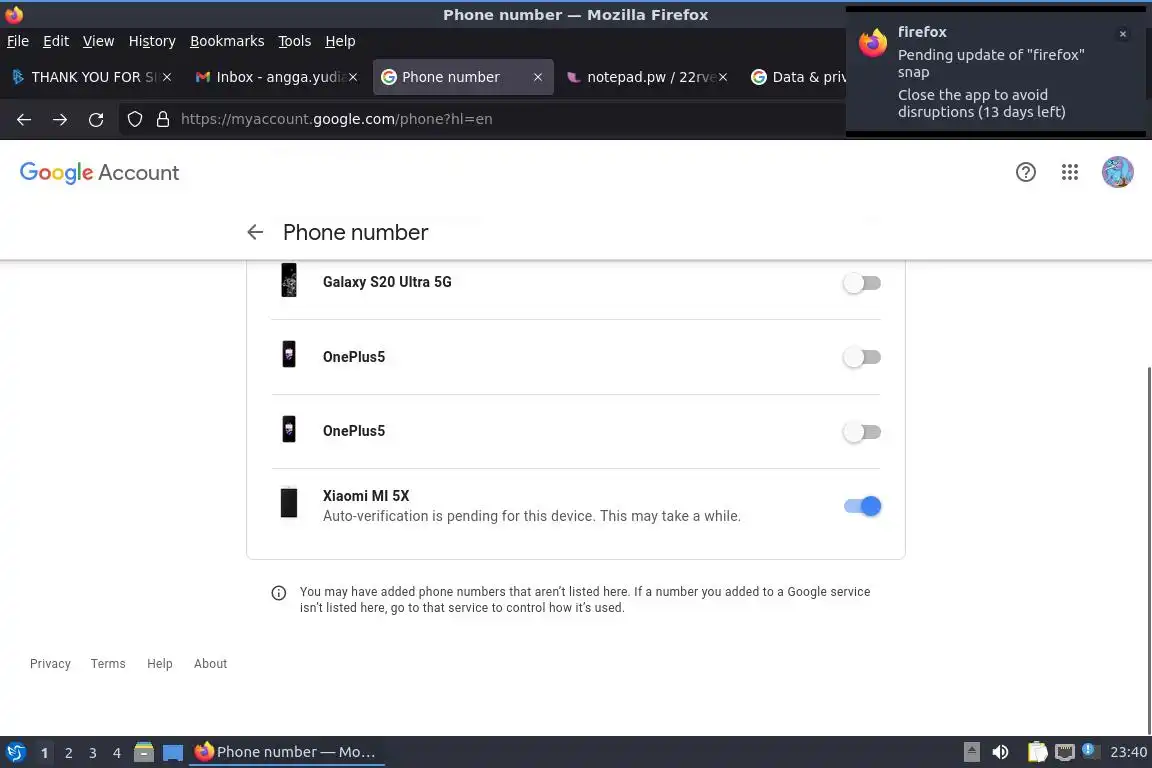Open the History menu
Image resolution: width=1152 pixels, height=768 pixels.
point(152,41)
